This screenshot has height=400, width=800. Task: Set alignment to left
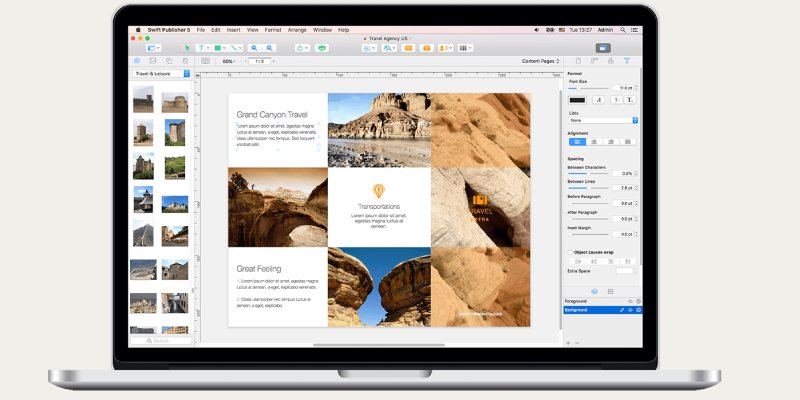coord(578,142)
